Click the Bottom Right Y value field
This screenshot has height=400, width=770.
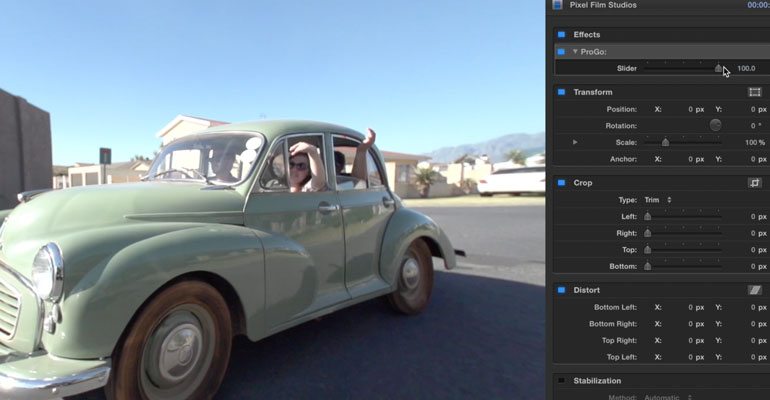point(758,324)
